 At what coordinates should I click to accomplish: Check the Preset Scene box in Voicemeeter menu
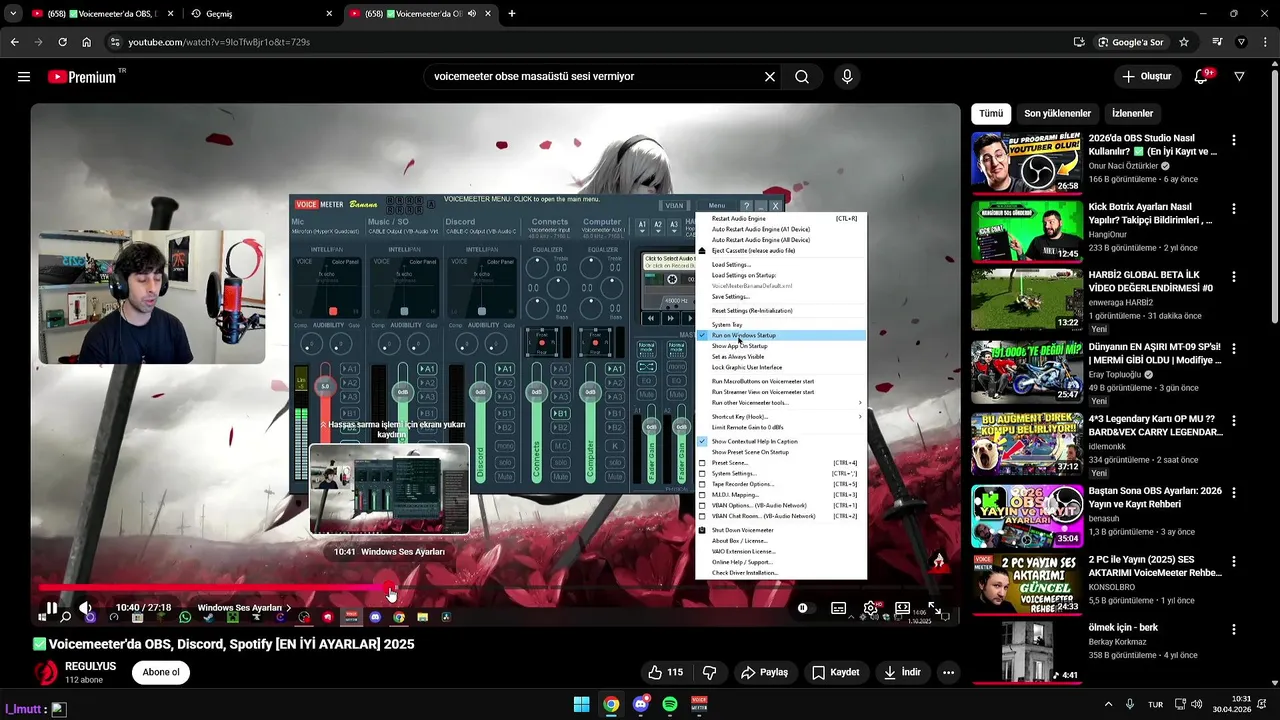tap(702, 463)
